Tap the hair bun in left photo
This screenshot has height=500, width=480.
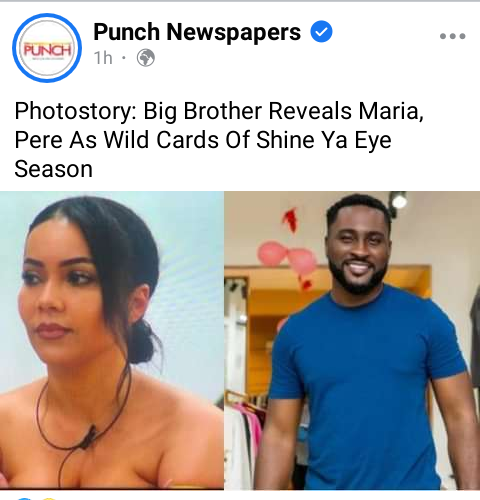142,342
